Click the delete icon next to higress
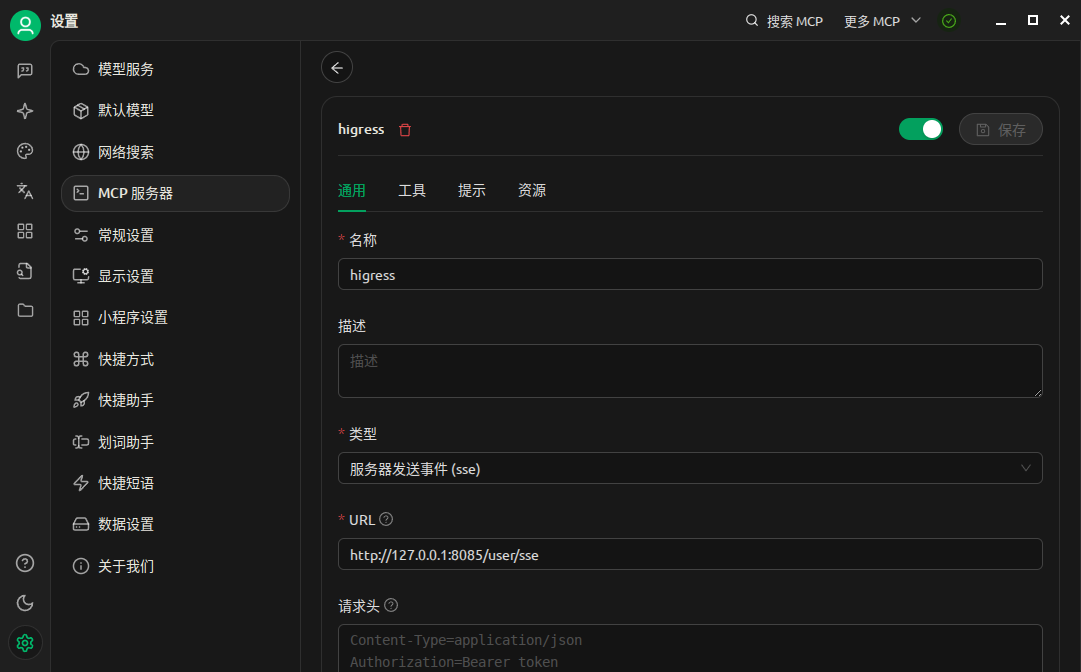The height and width of the screenshot is (672, 1081). coord(404,129)
